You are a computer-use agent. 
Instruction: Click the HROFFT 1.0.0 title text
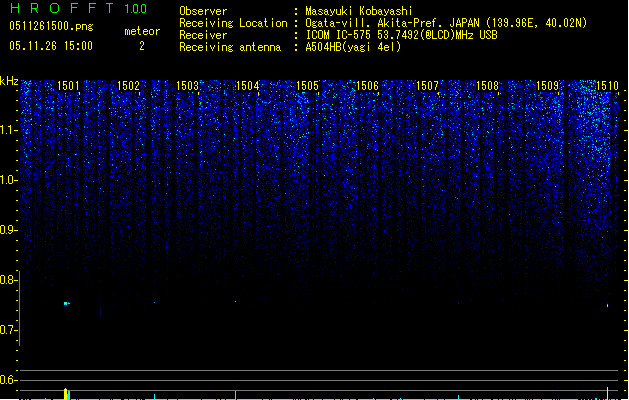(x=79, y=8)
